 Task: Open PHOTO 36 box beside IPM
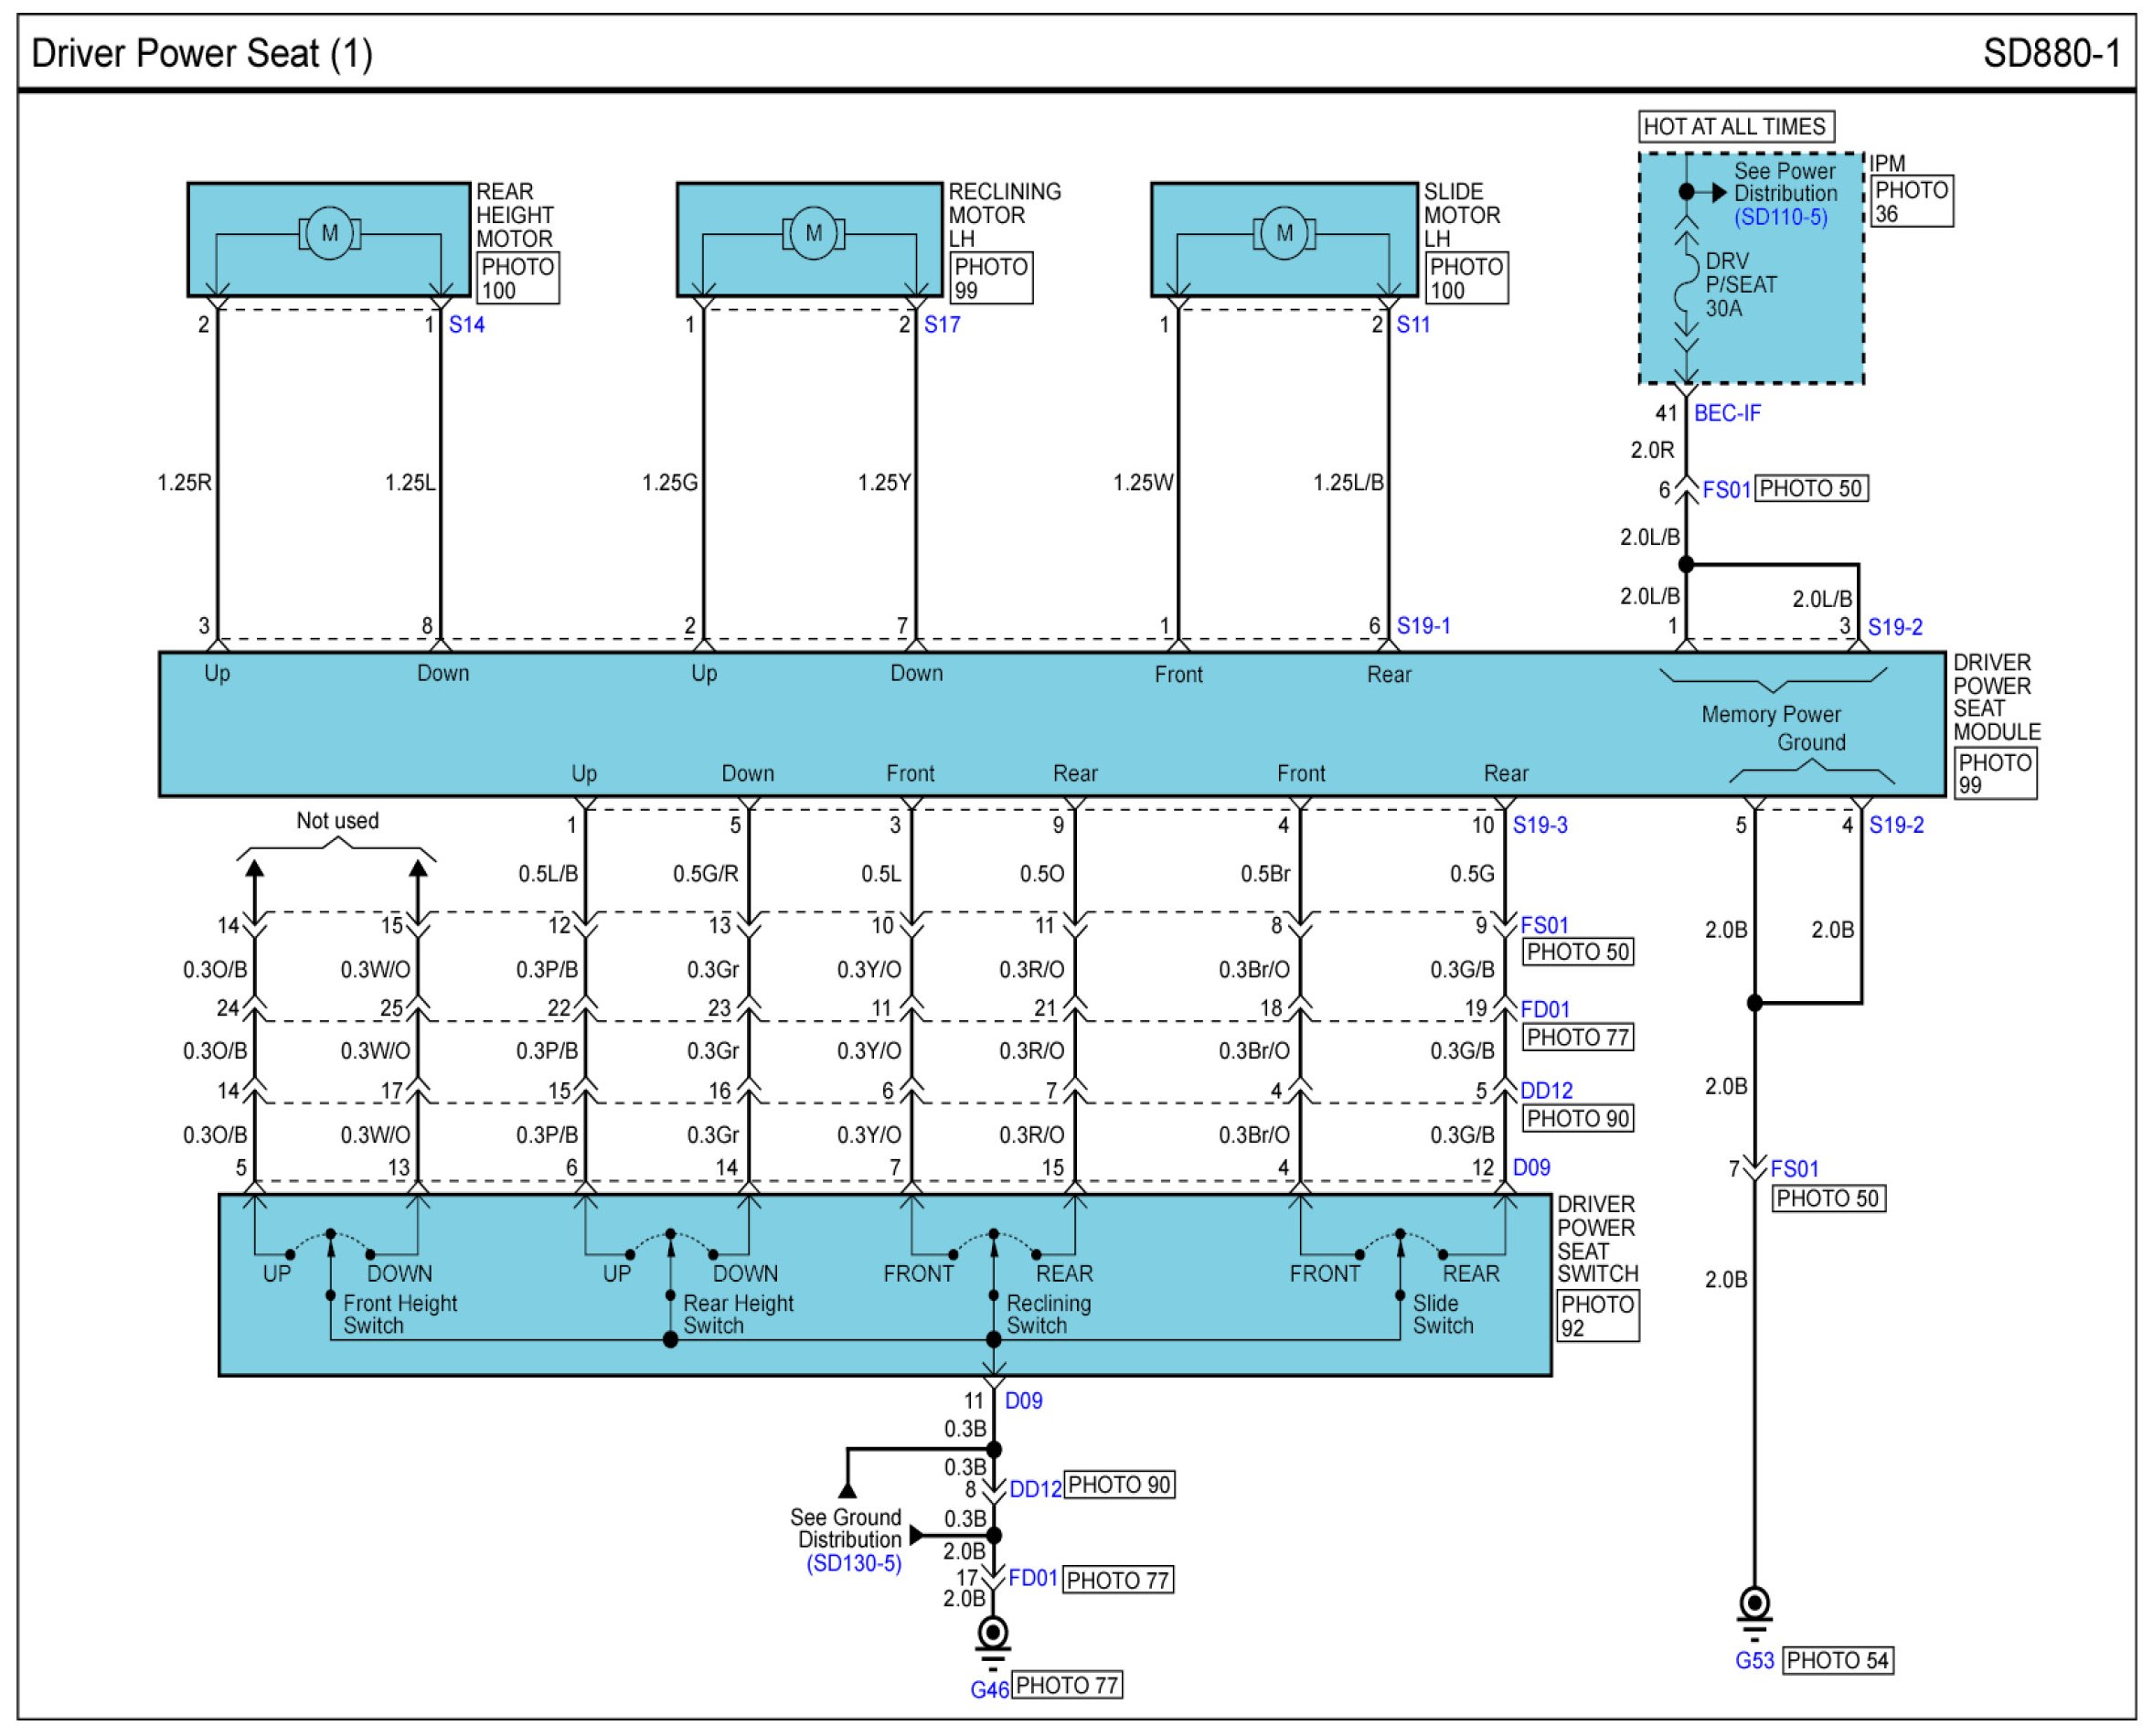[x=1911, y=201]
